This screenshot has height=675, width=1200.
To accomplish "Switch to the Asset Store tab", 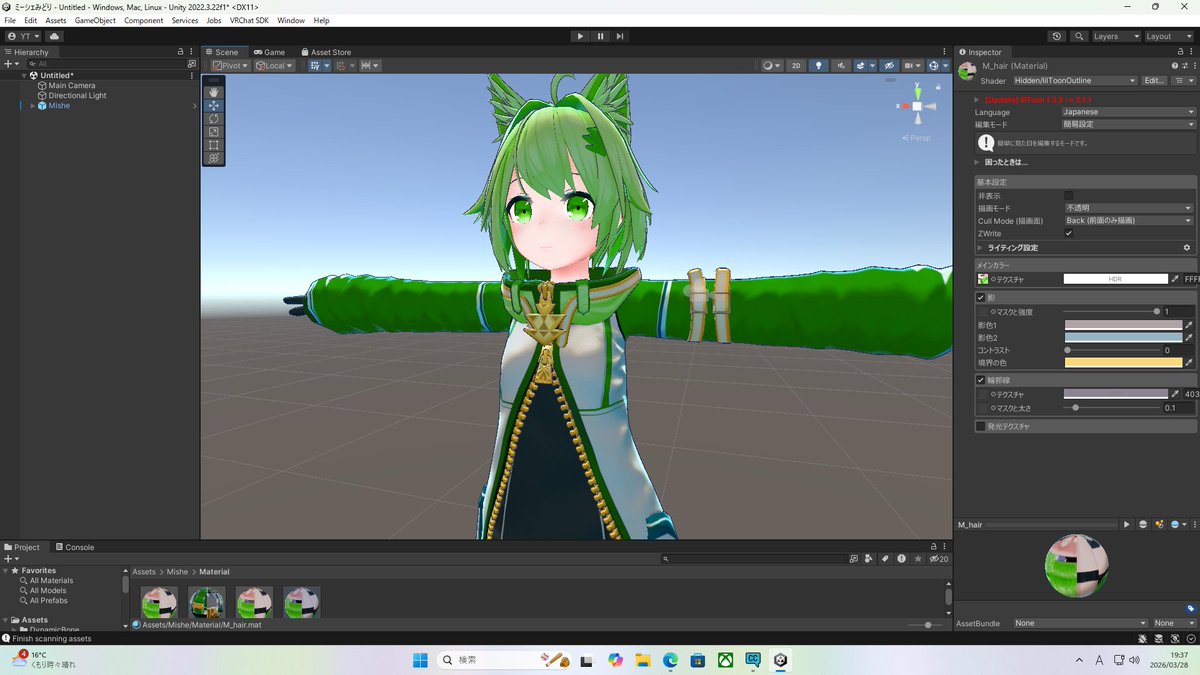I will tap(326, 52).
